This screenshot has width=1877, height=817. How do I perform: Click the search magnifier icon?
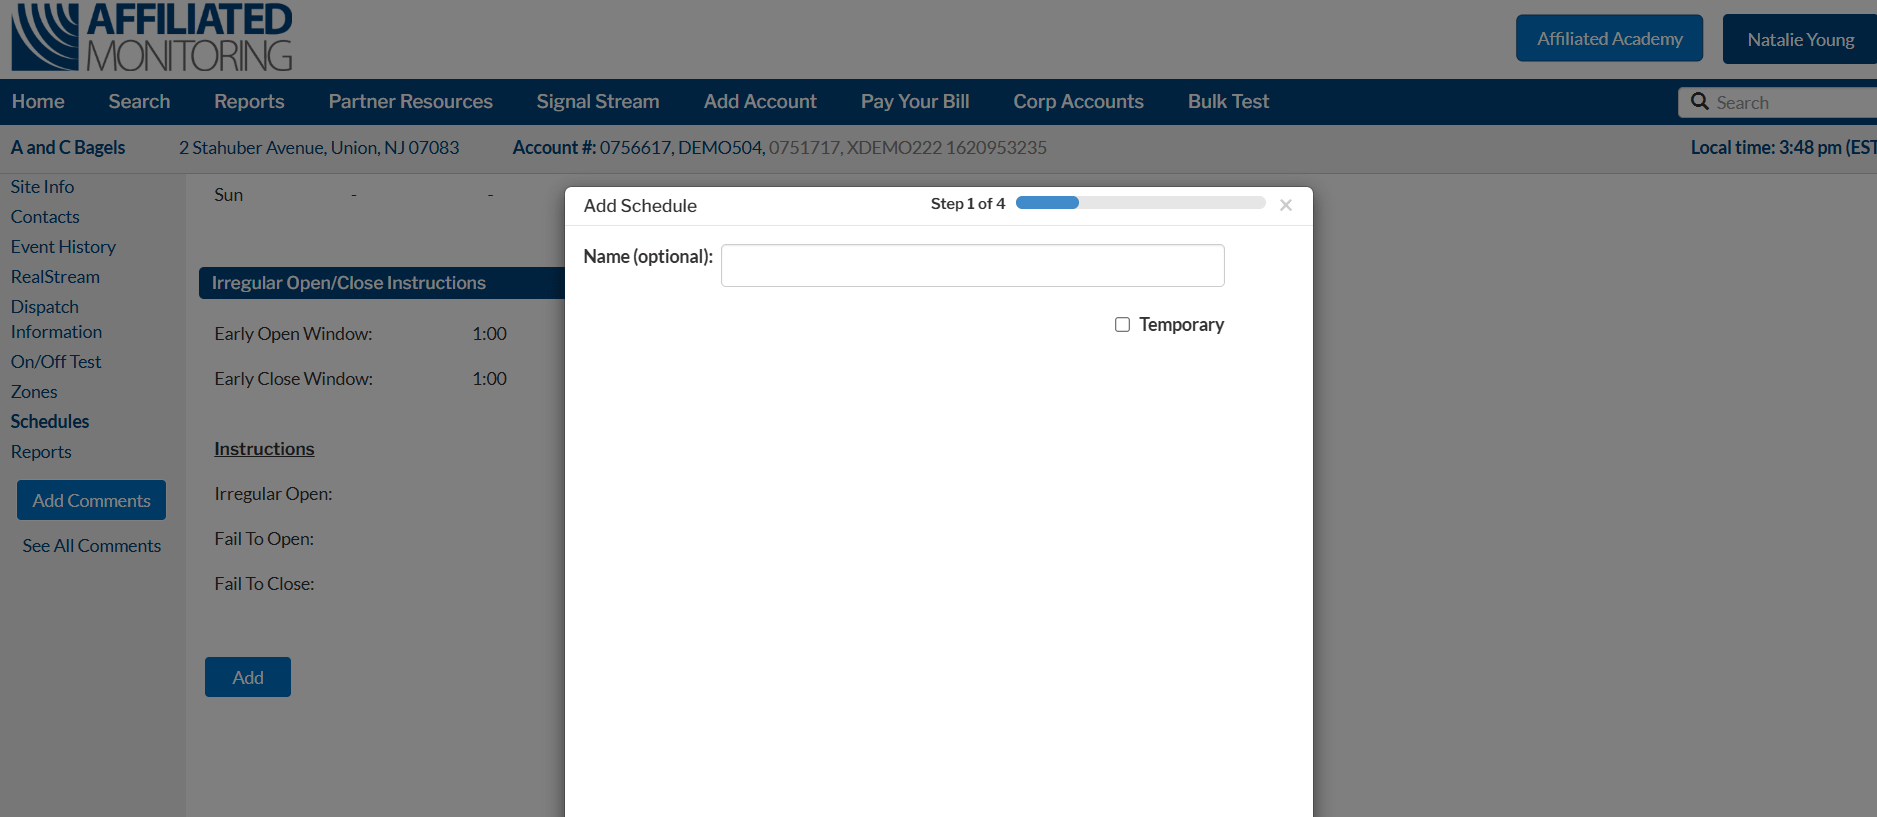[x=1699, y=102]
